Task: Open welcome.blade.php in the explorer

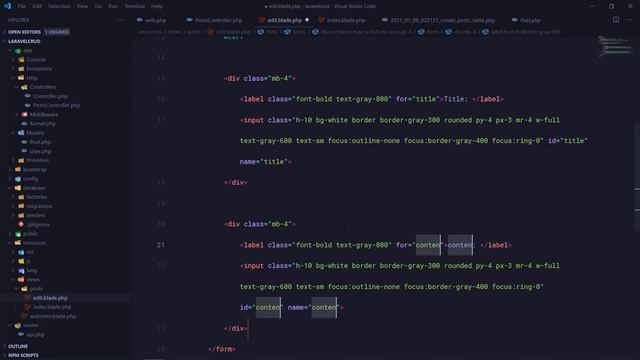Action: (x=53, y=316)
